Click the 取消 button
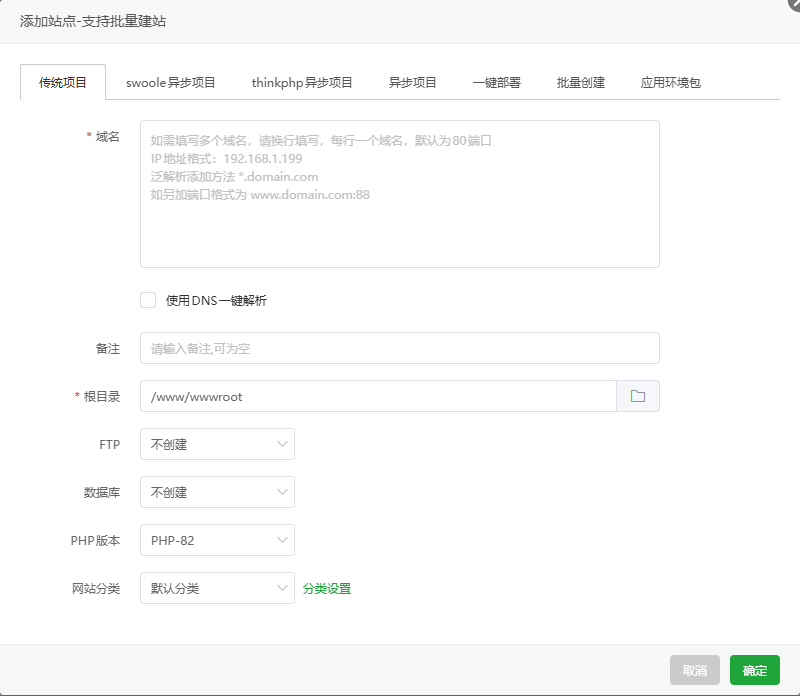The width and height of the screenshot is (800, 696). 695,670
